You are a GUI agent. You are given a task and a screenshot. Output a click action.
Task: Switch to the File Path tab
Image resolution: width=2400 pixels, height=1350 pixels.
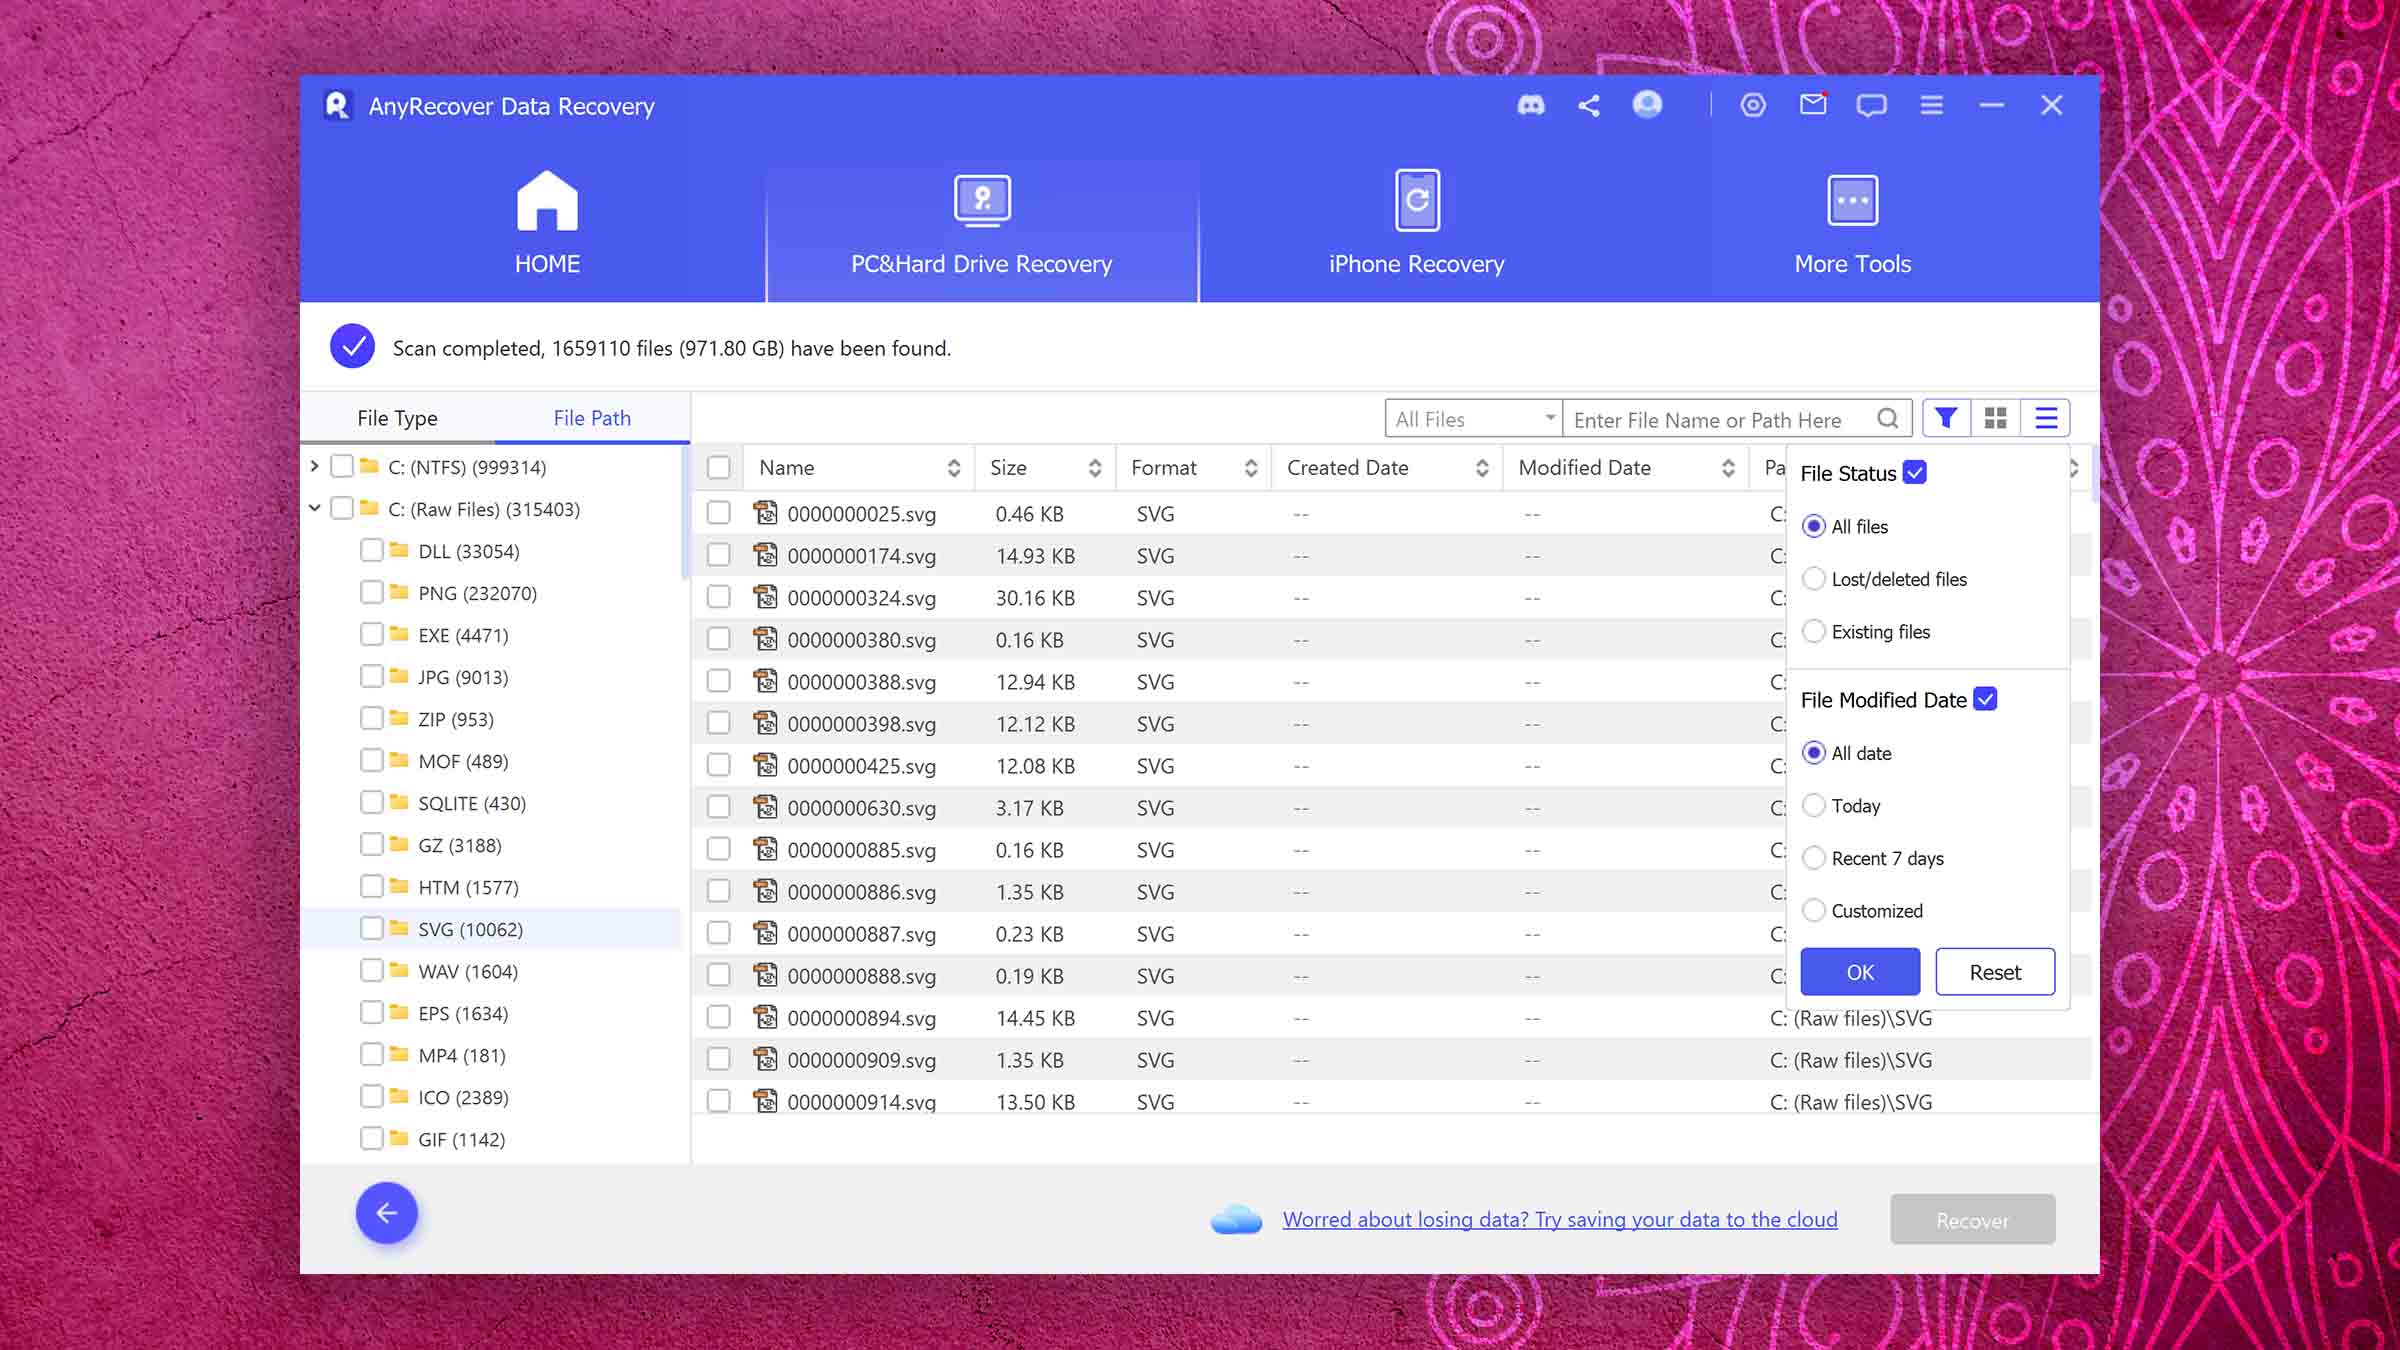(592, 418)
